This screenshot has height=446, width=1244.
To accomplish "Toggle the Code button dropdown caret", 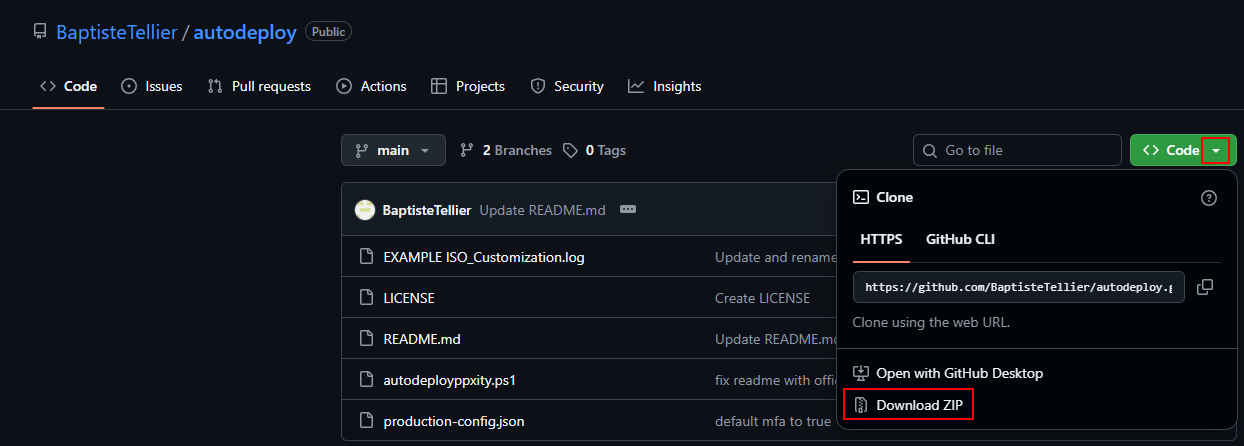I will click(x=1215, y=150).
